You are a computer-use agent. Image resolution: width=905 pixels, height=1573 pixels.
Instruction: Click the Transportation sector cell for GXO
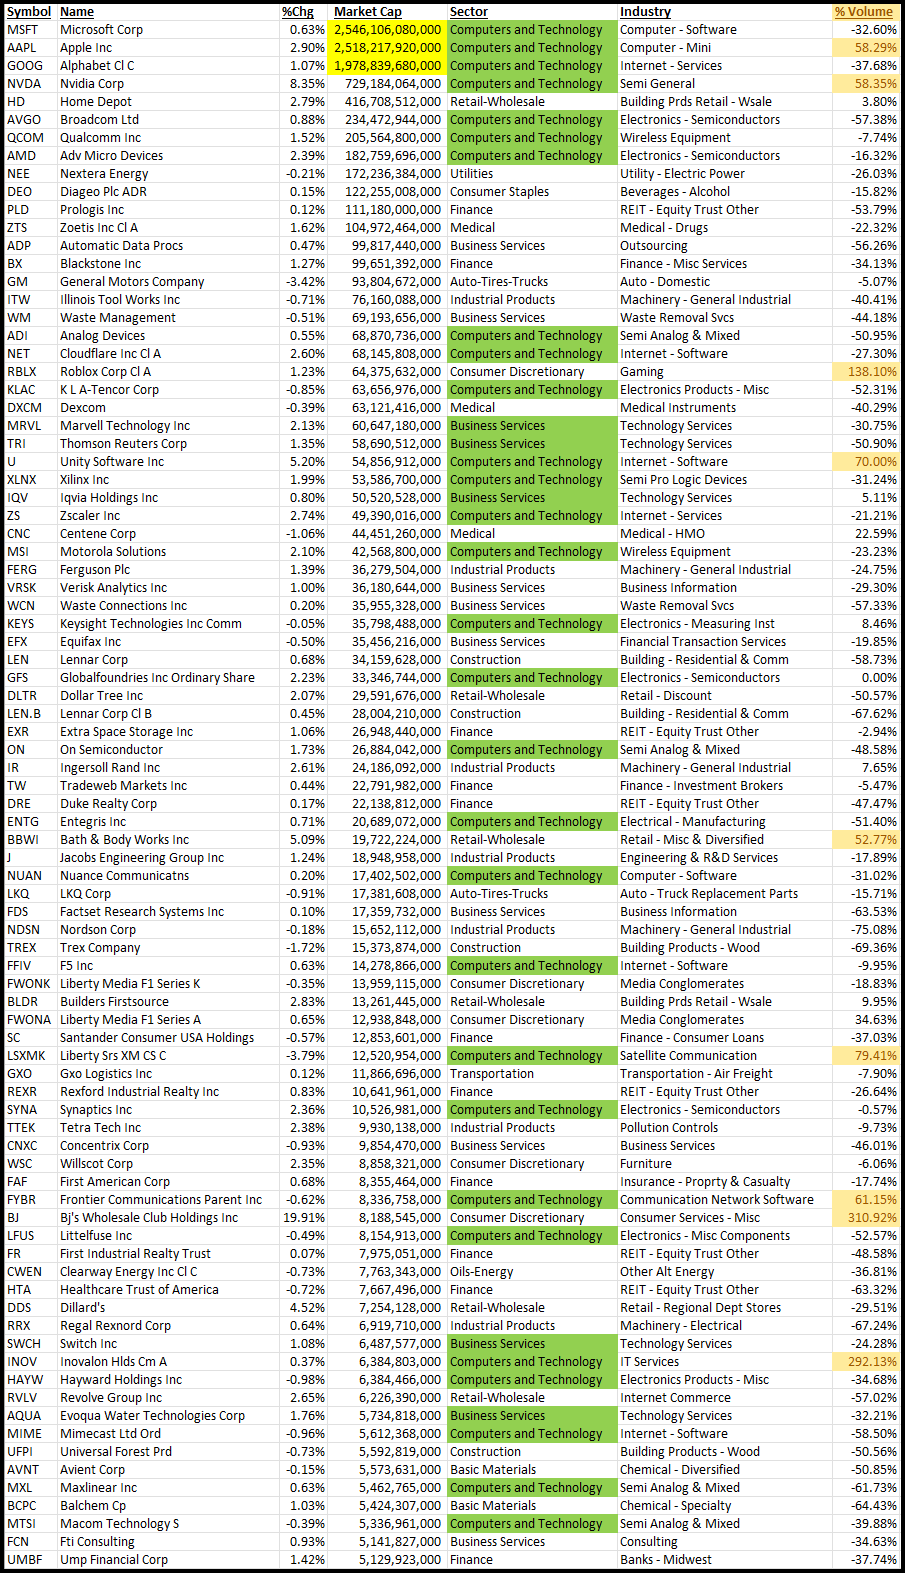coord(492,1074)
